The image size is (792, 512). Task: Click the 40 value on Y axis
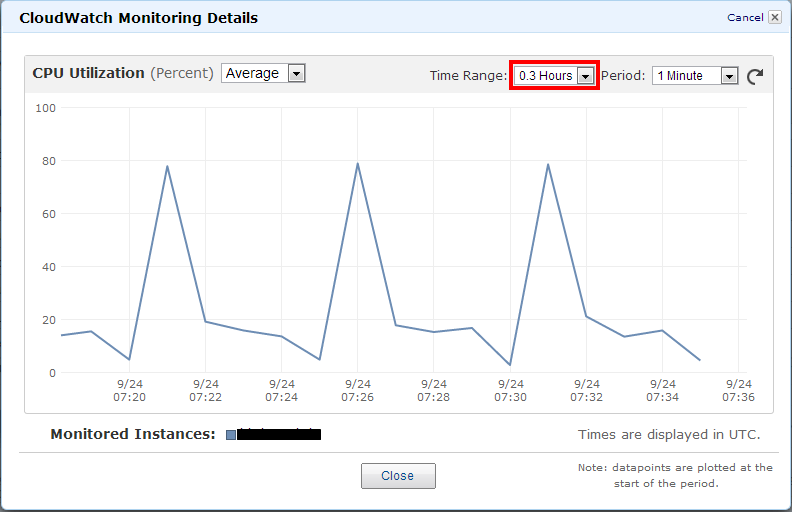click(49, 267)
